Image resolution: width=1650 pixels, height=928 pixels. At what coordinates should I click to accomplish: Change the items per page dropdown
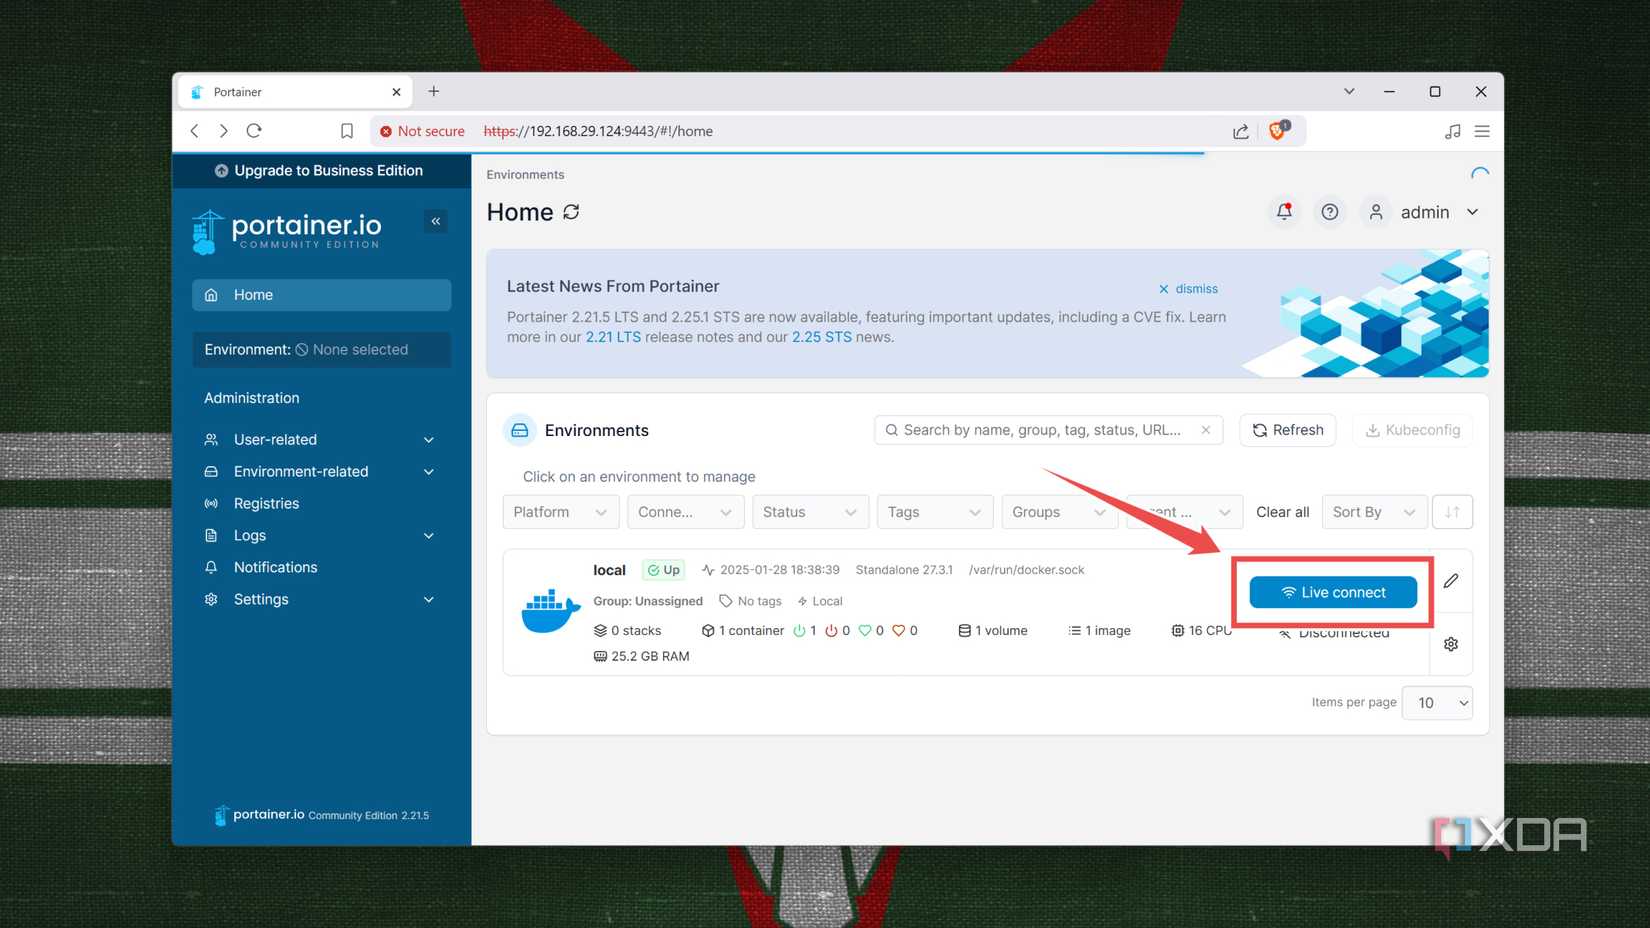pos(1437,702)
